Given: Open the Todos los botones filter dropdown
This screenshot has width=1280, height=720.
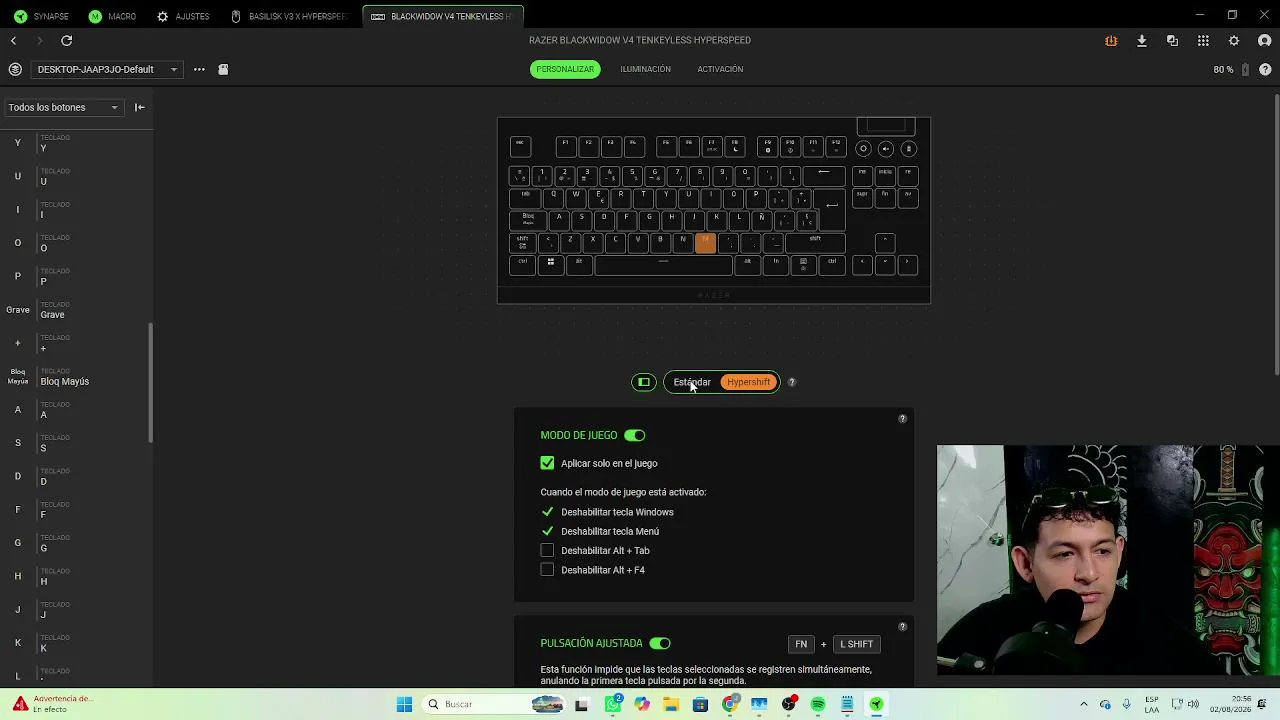Looking at the screenshot, I should click(x=63, y=107).
